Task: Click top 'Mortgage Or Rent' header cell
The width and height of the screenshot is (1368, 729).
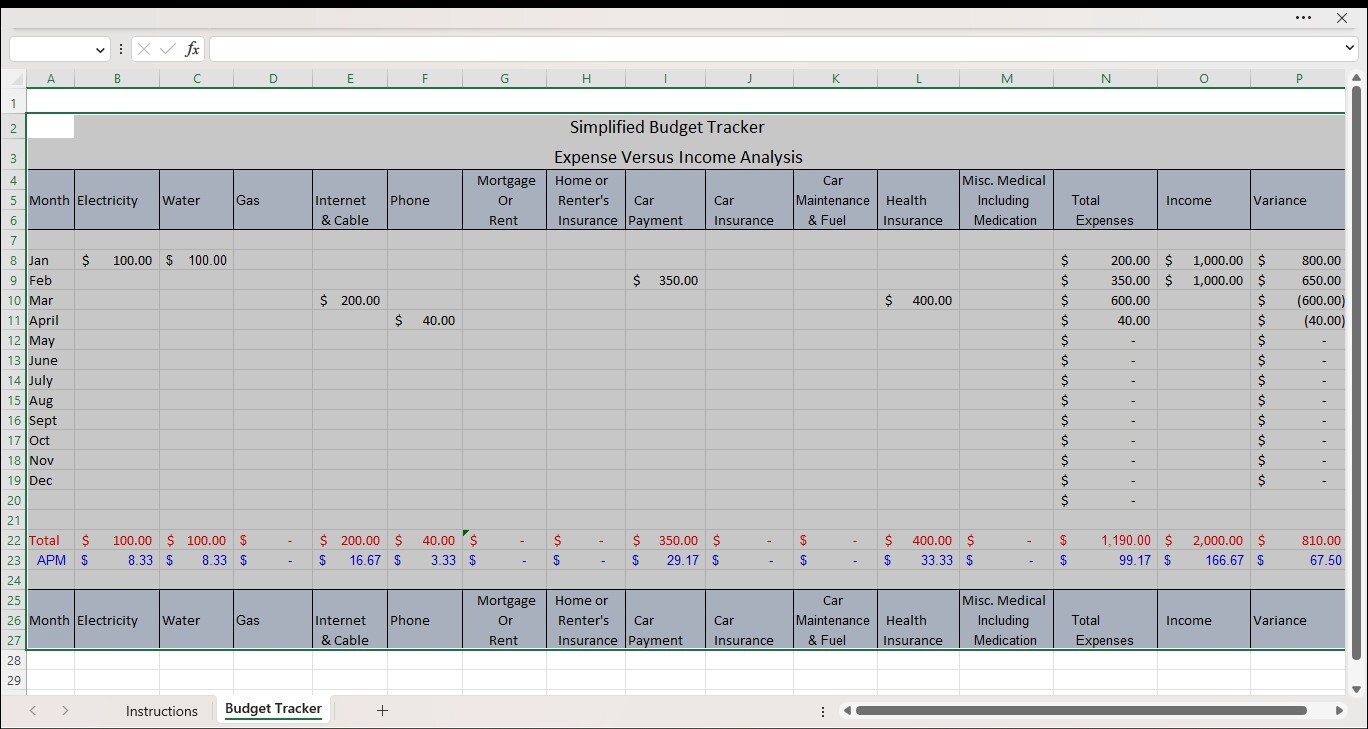Action: point(504,200)
